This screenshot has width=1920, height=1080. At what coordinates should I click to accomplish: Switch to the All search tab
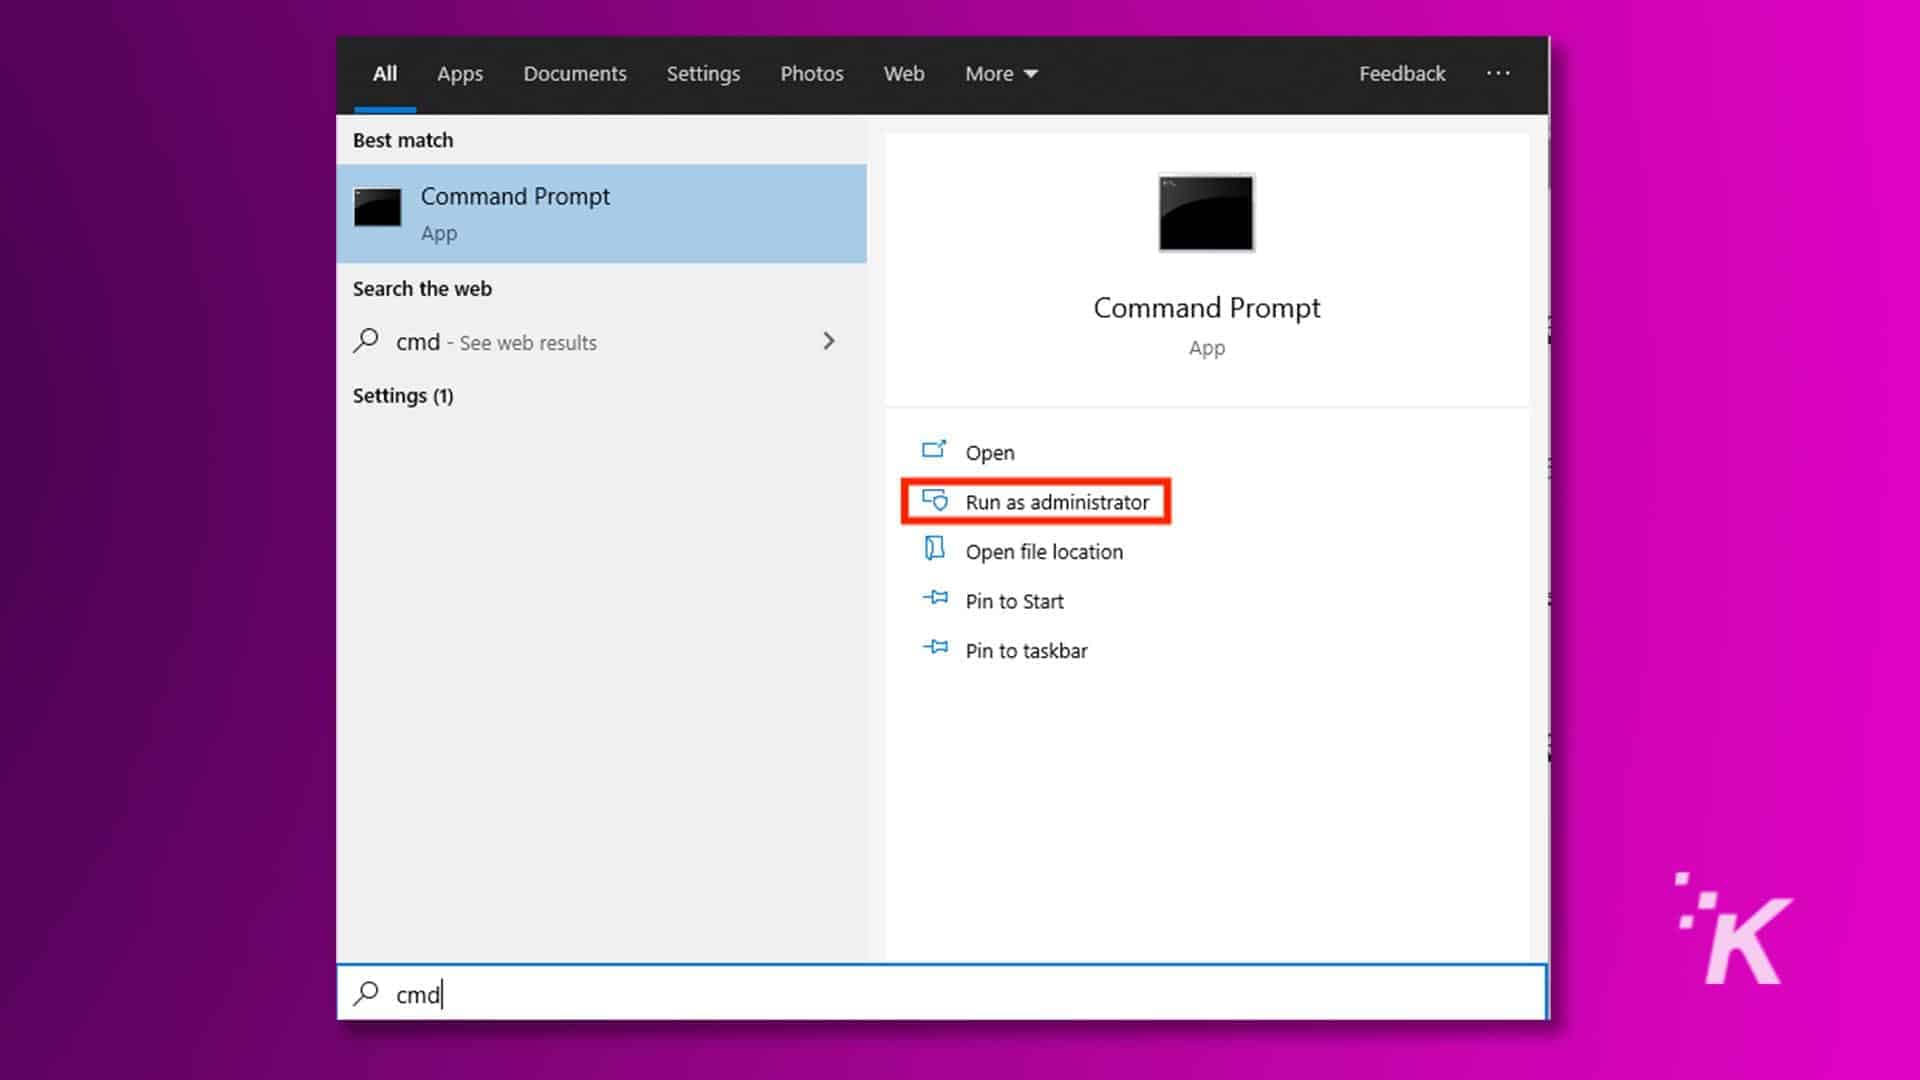384,74
